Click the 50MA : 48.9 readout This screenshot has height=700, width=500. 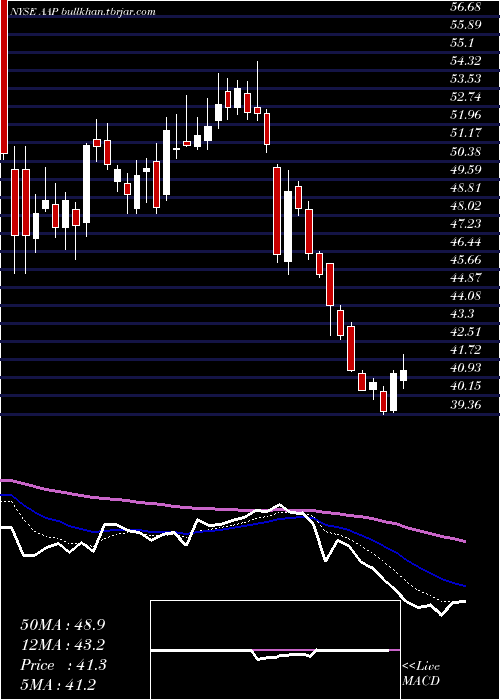pos(63,625)
